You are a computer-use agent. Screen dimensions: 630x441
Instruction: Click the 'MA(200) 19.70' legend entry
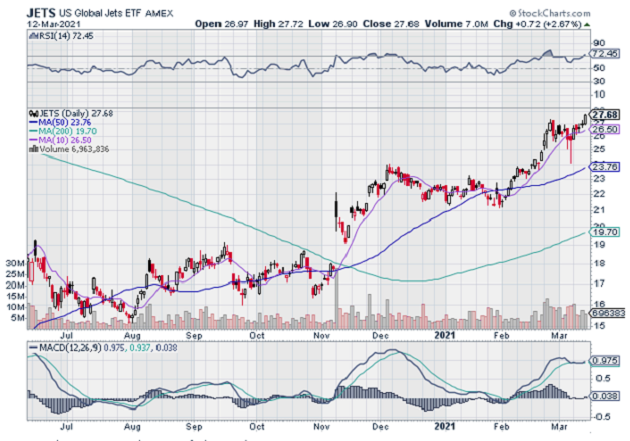(x=68, y=131)
